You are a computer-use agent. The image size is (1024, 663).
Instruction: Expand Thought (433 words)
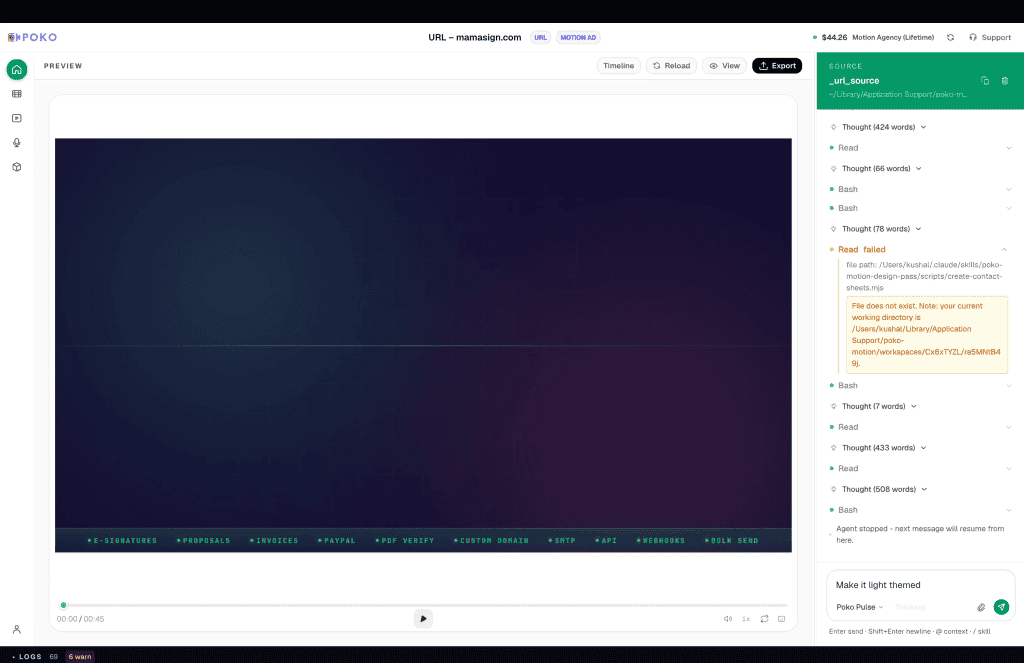click(878, 447)
